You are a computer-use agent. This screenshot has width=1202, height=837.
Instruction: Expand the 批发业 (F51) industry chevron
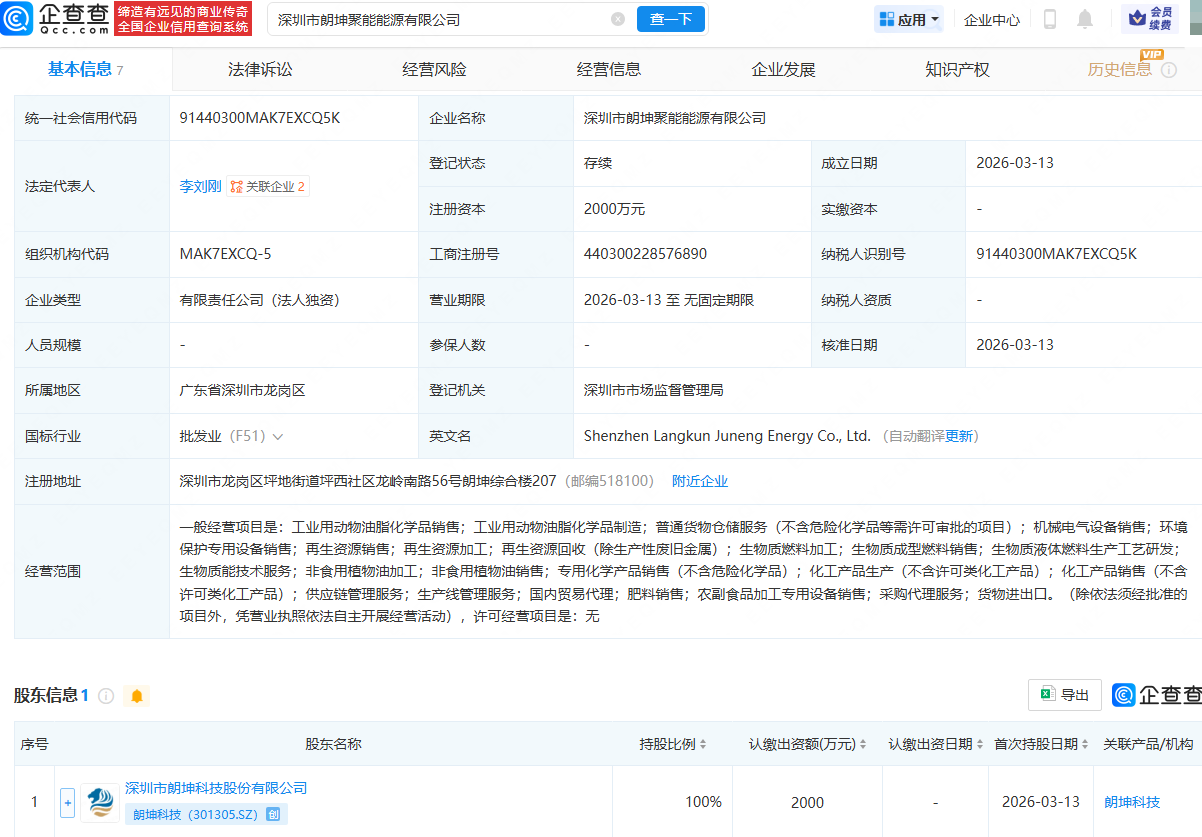(276, 436)
